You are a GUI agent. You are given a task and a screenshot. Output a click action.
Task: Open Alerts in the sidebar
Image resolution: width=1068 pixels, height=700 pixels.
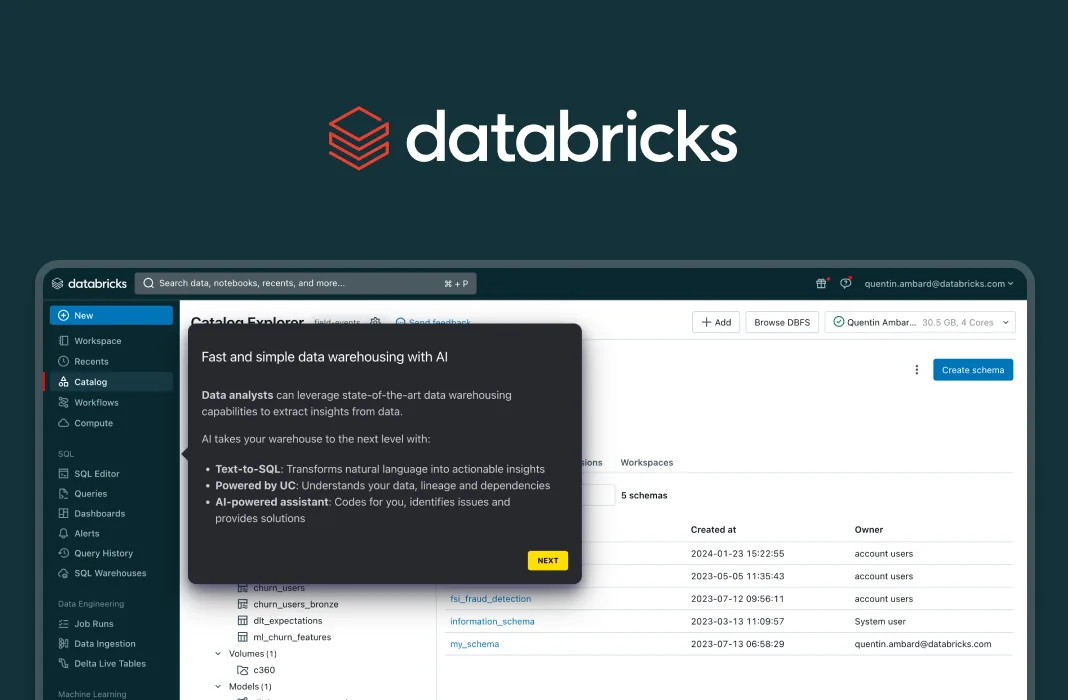[x=87, y=533]
